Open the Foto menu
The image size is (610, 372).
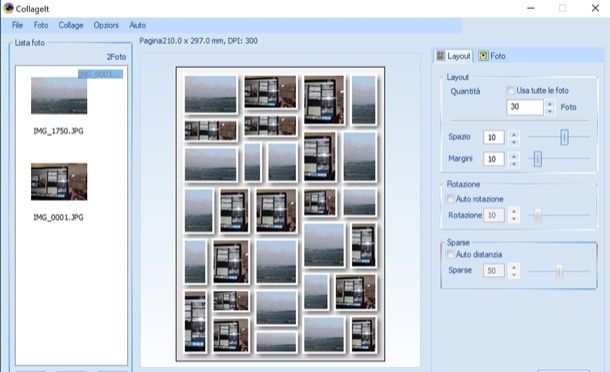(x=41, y=25)
